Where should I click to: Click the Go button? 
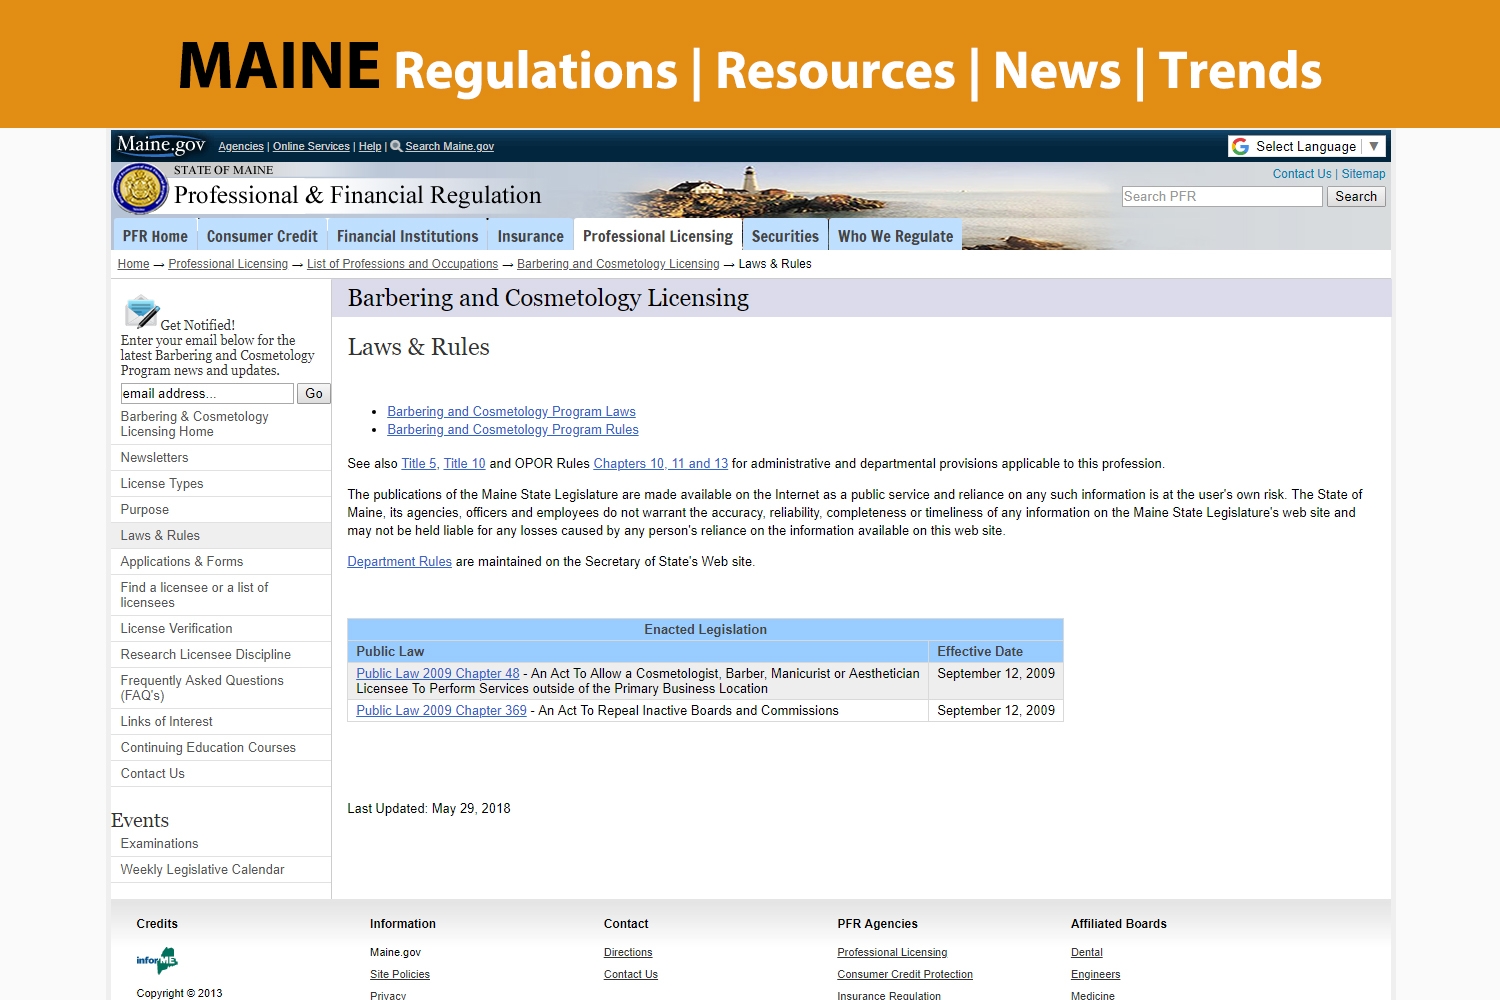coord(314,393)
